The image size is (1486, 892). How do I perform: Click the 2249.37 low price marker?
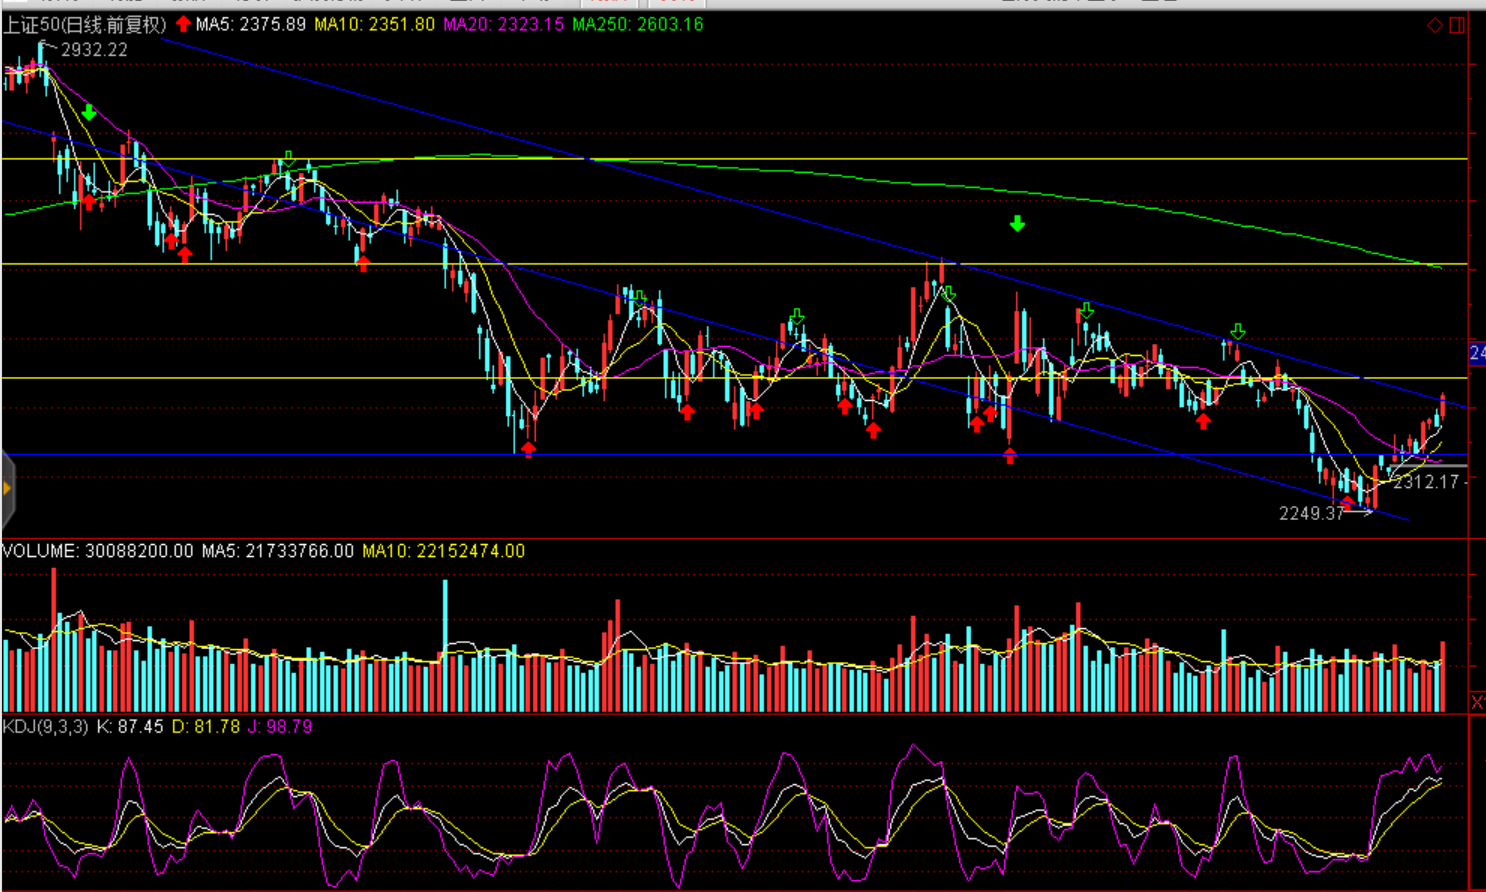tap(1311, 514)
